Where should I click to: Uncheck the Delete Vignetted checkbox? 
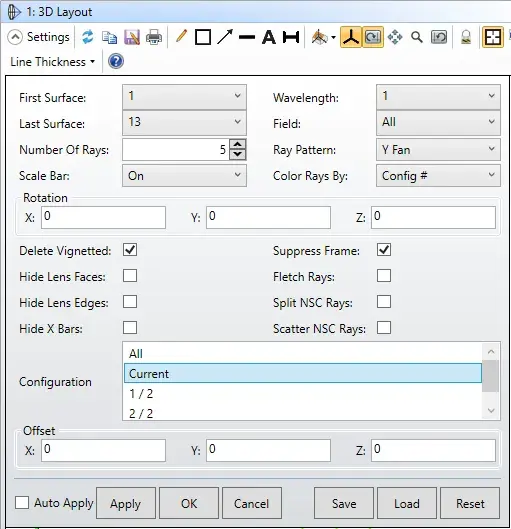pyautogui.click(x=130, y=250)
